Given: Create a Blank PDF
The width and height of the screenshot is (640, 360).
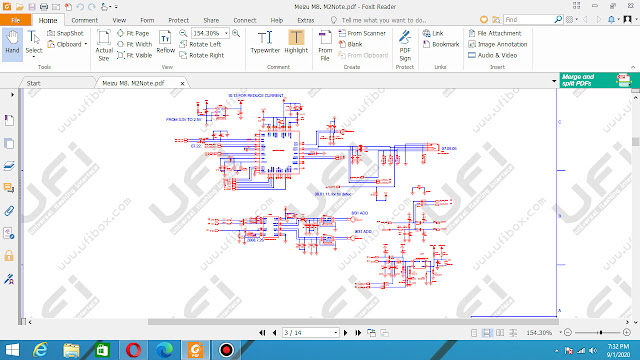Looking at the screenshot, I should click(350, 44).
